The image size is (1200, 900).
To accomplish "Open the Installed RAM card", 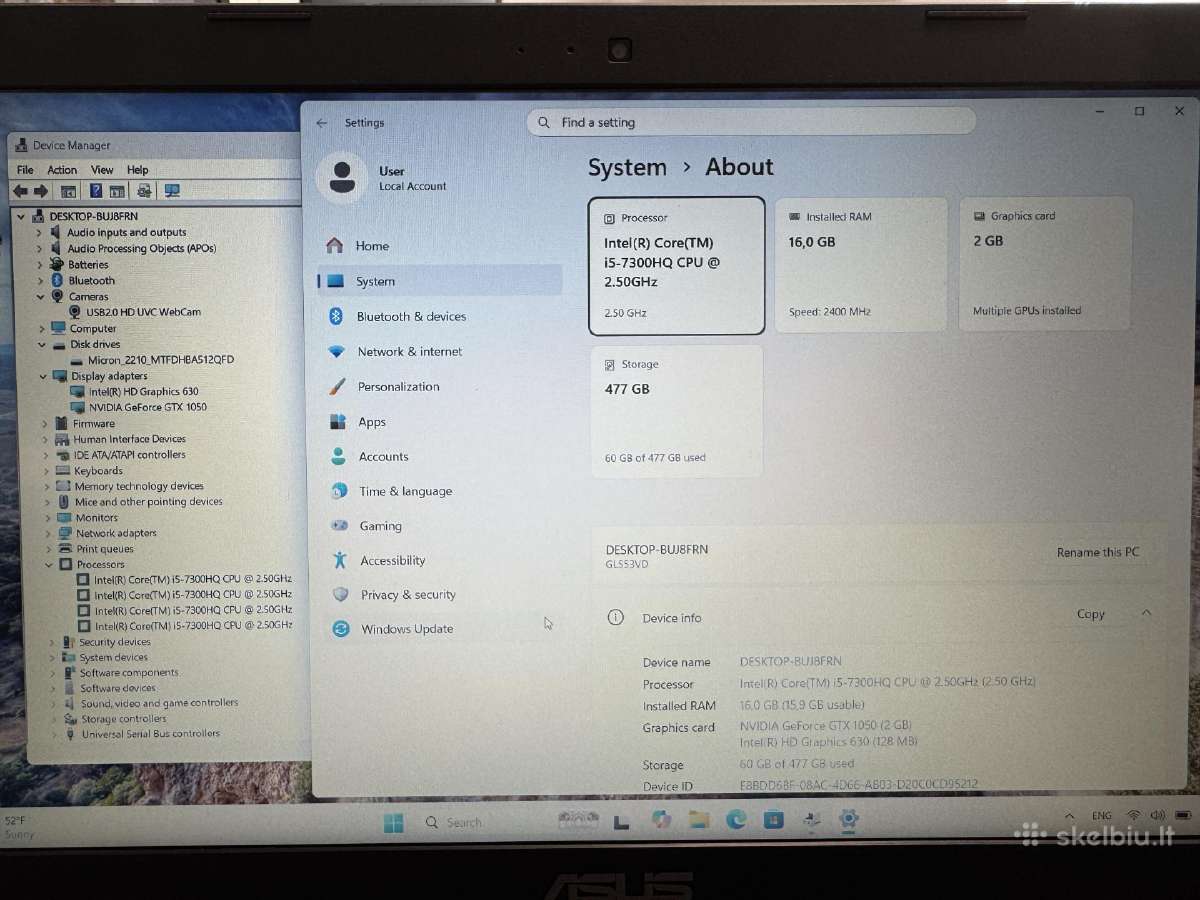I will [861, 264].
